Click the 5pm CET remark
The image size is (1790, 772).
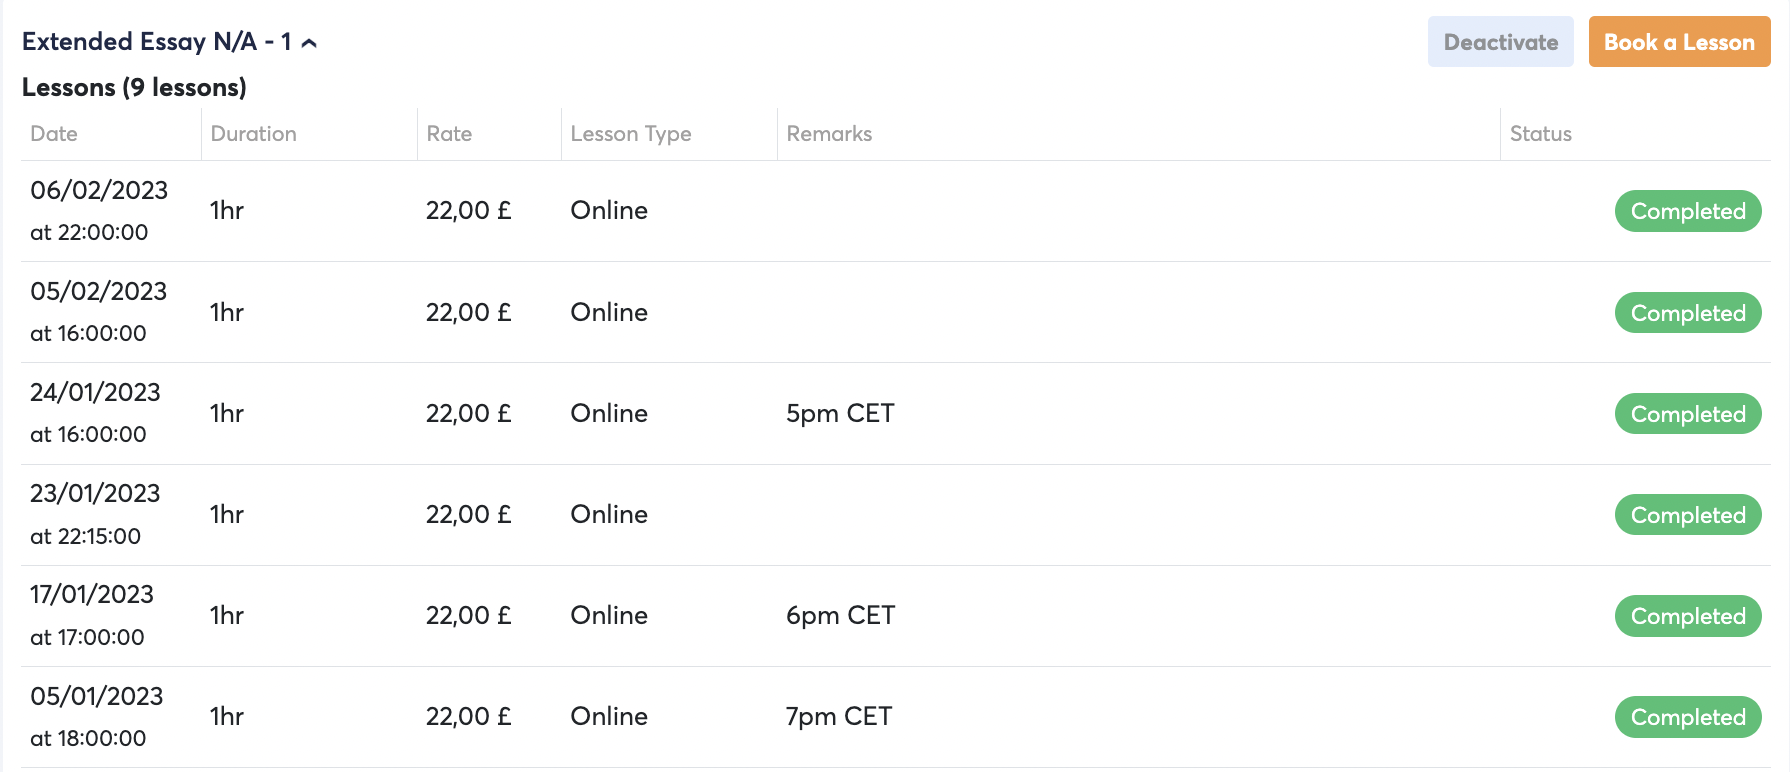[840, 414]
